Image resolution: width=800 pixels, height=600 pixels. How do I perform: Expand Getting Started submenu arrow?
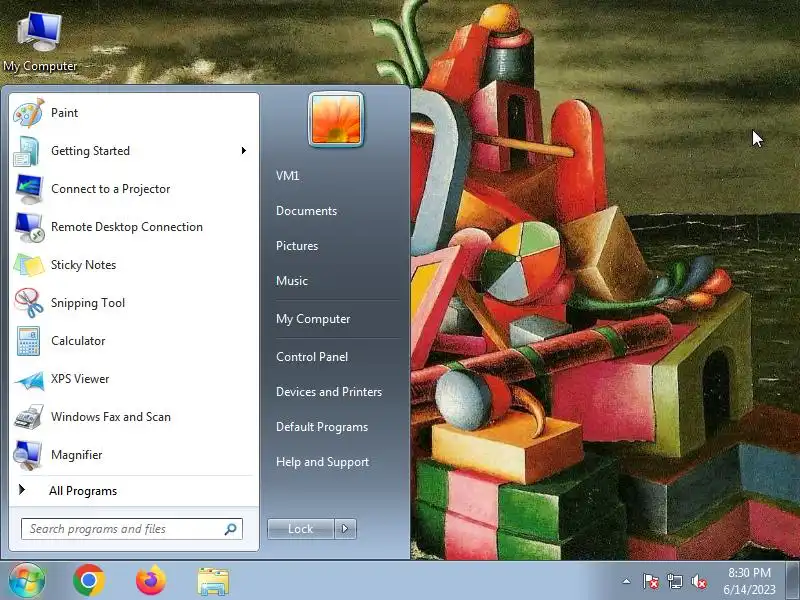tap(244, 151)
